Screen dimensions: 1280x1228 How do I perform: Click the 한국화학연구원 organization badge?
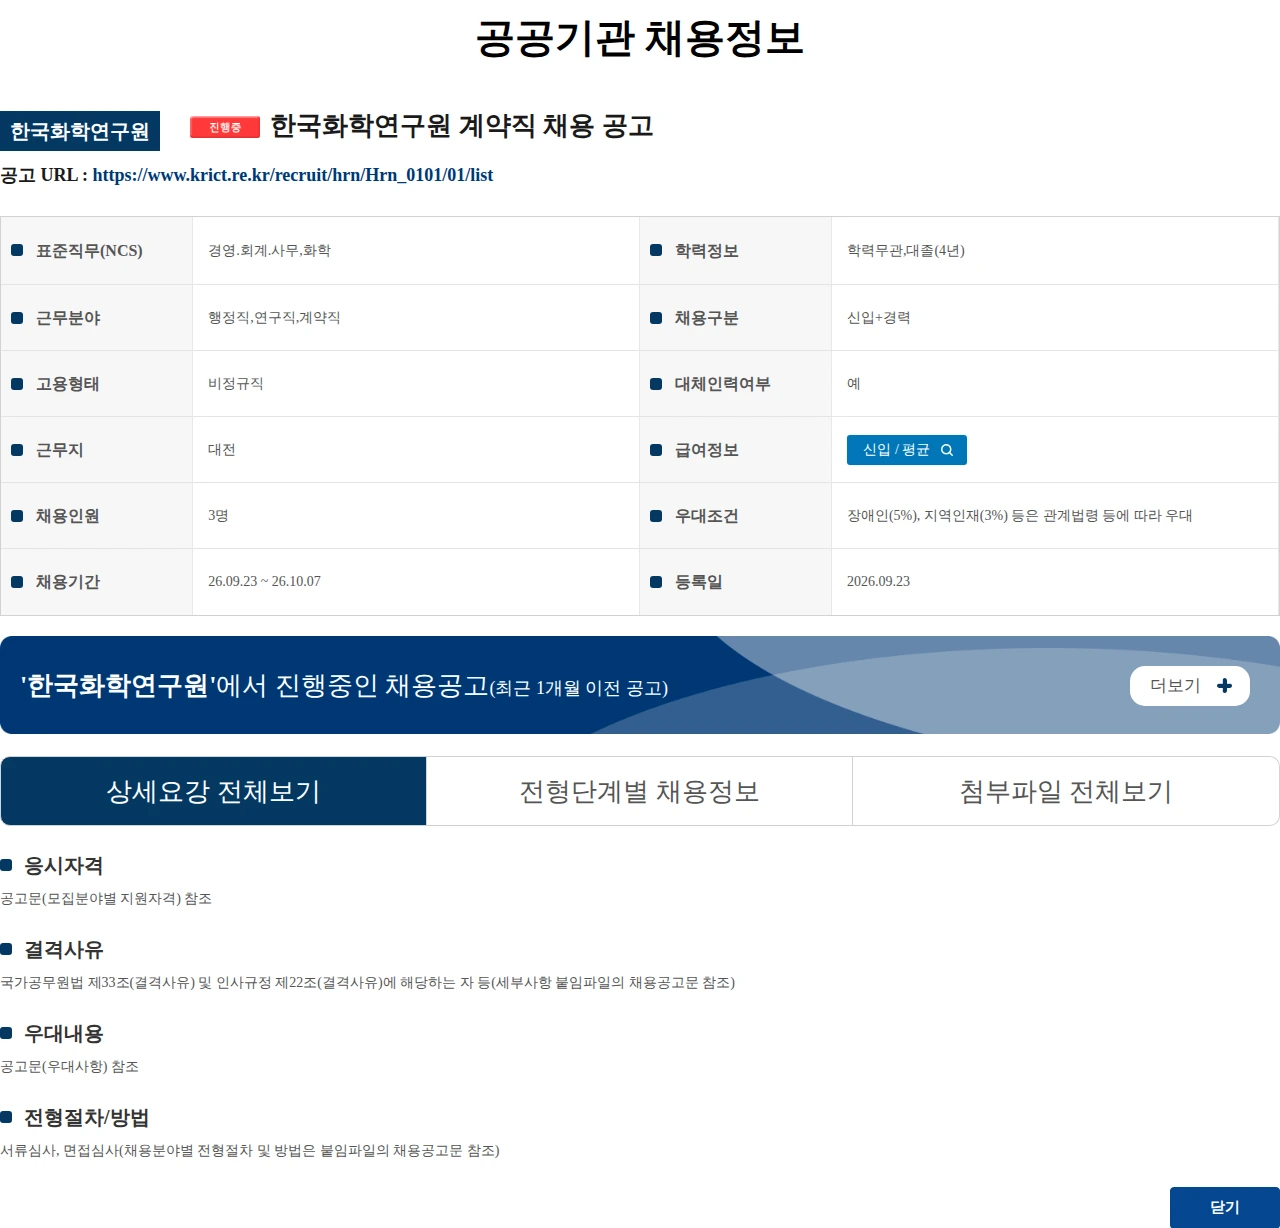[80, 131]
